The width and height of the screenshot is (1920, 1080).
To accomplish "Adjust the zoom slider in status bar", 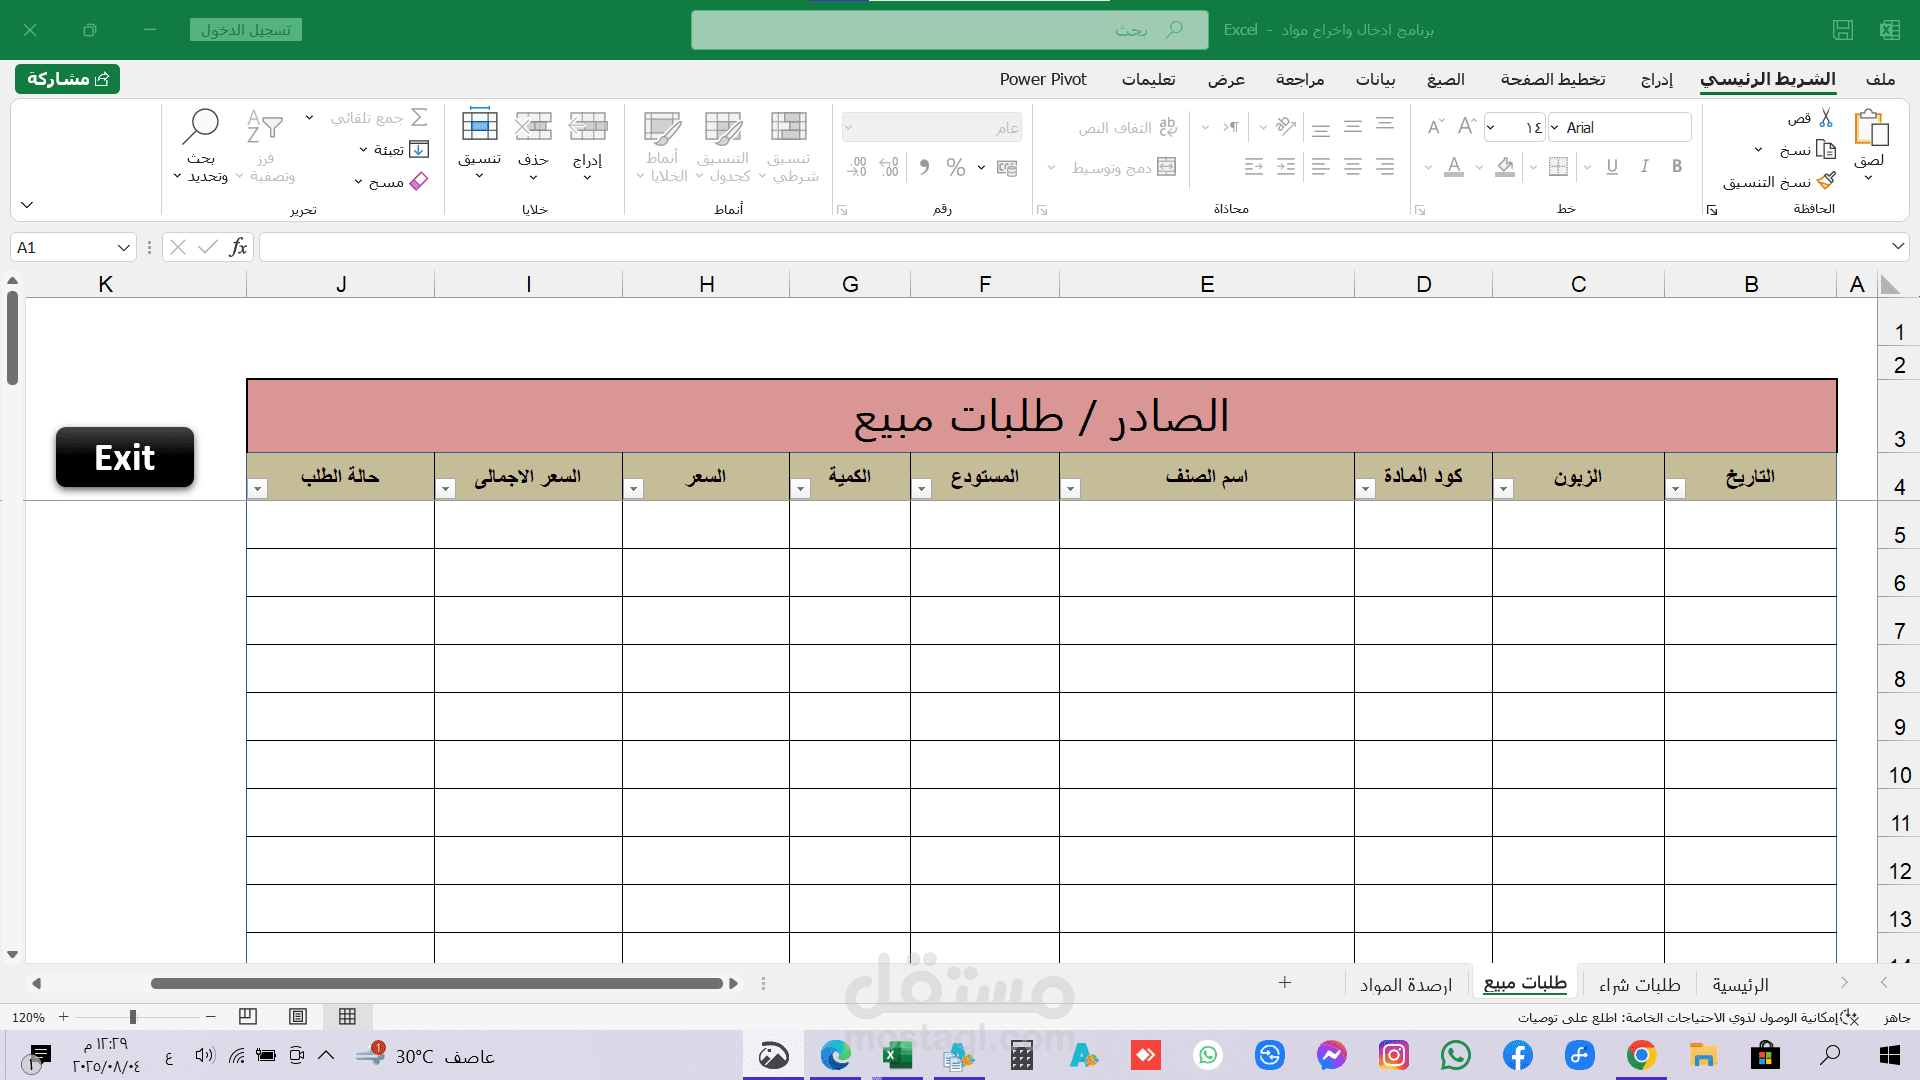I will pyautogui.click(x=132, y=1017).
